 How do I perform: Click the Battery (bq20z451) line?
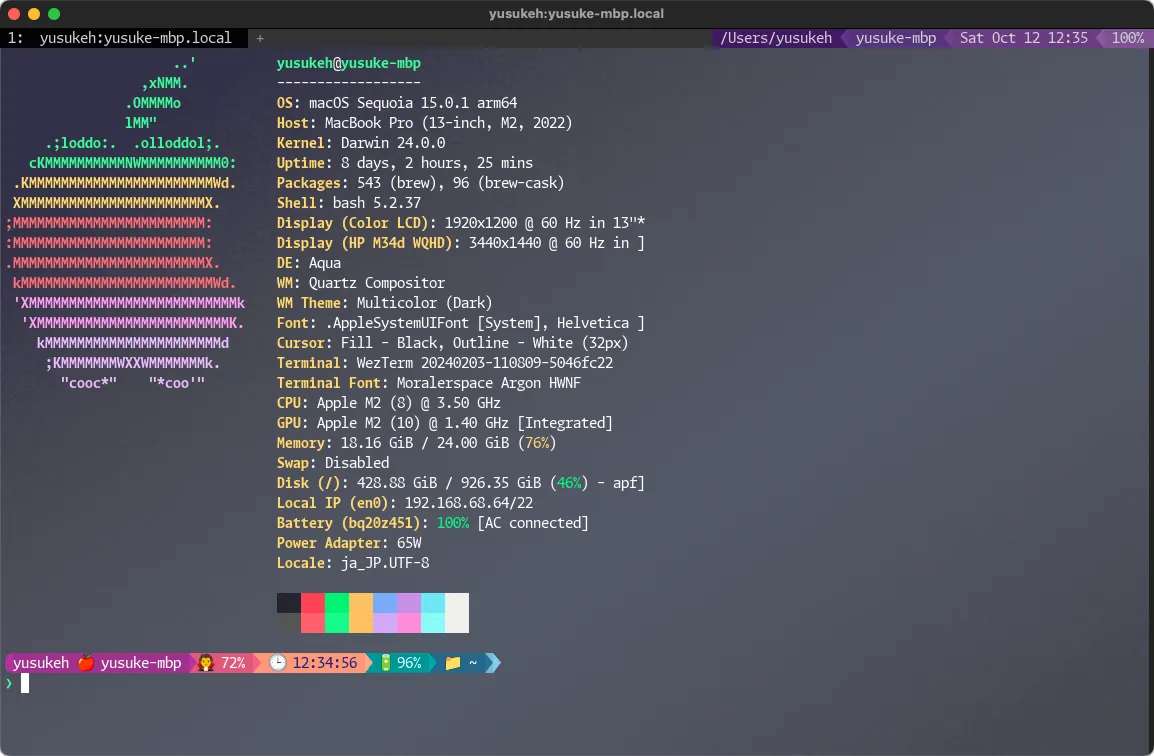pos(433,523)
